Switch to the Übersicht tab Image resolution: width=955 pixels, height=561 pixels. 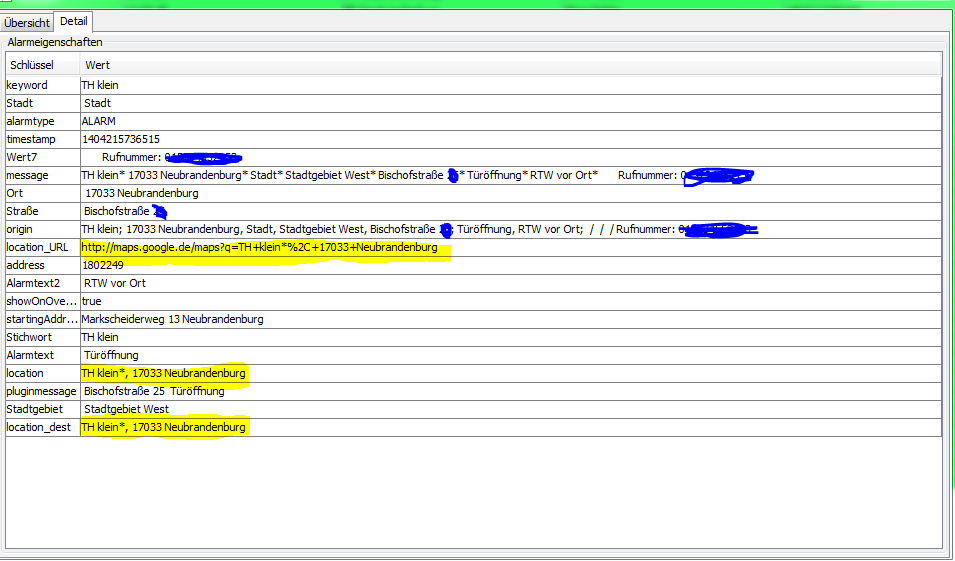click(27, 22)
